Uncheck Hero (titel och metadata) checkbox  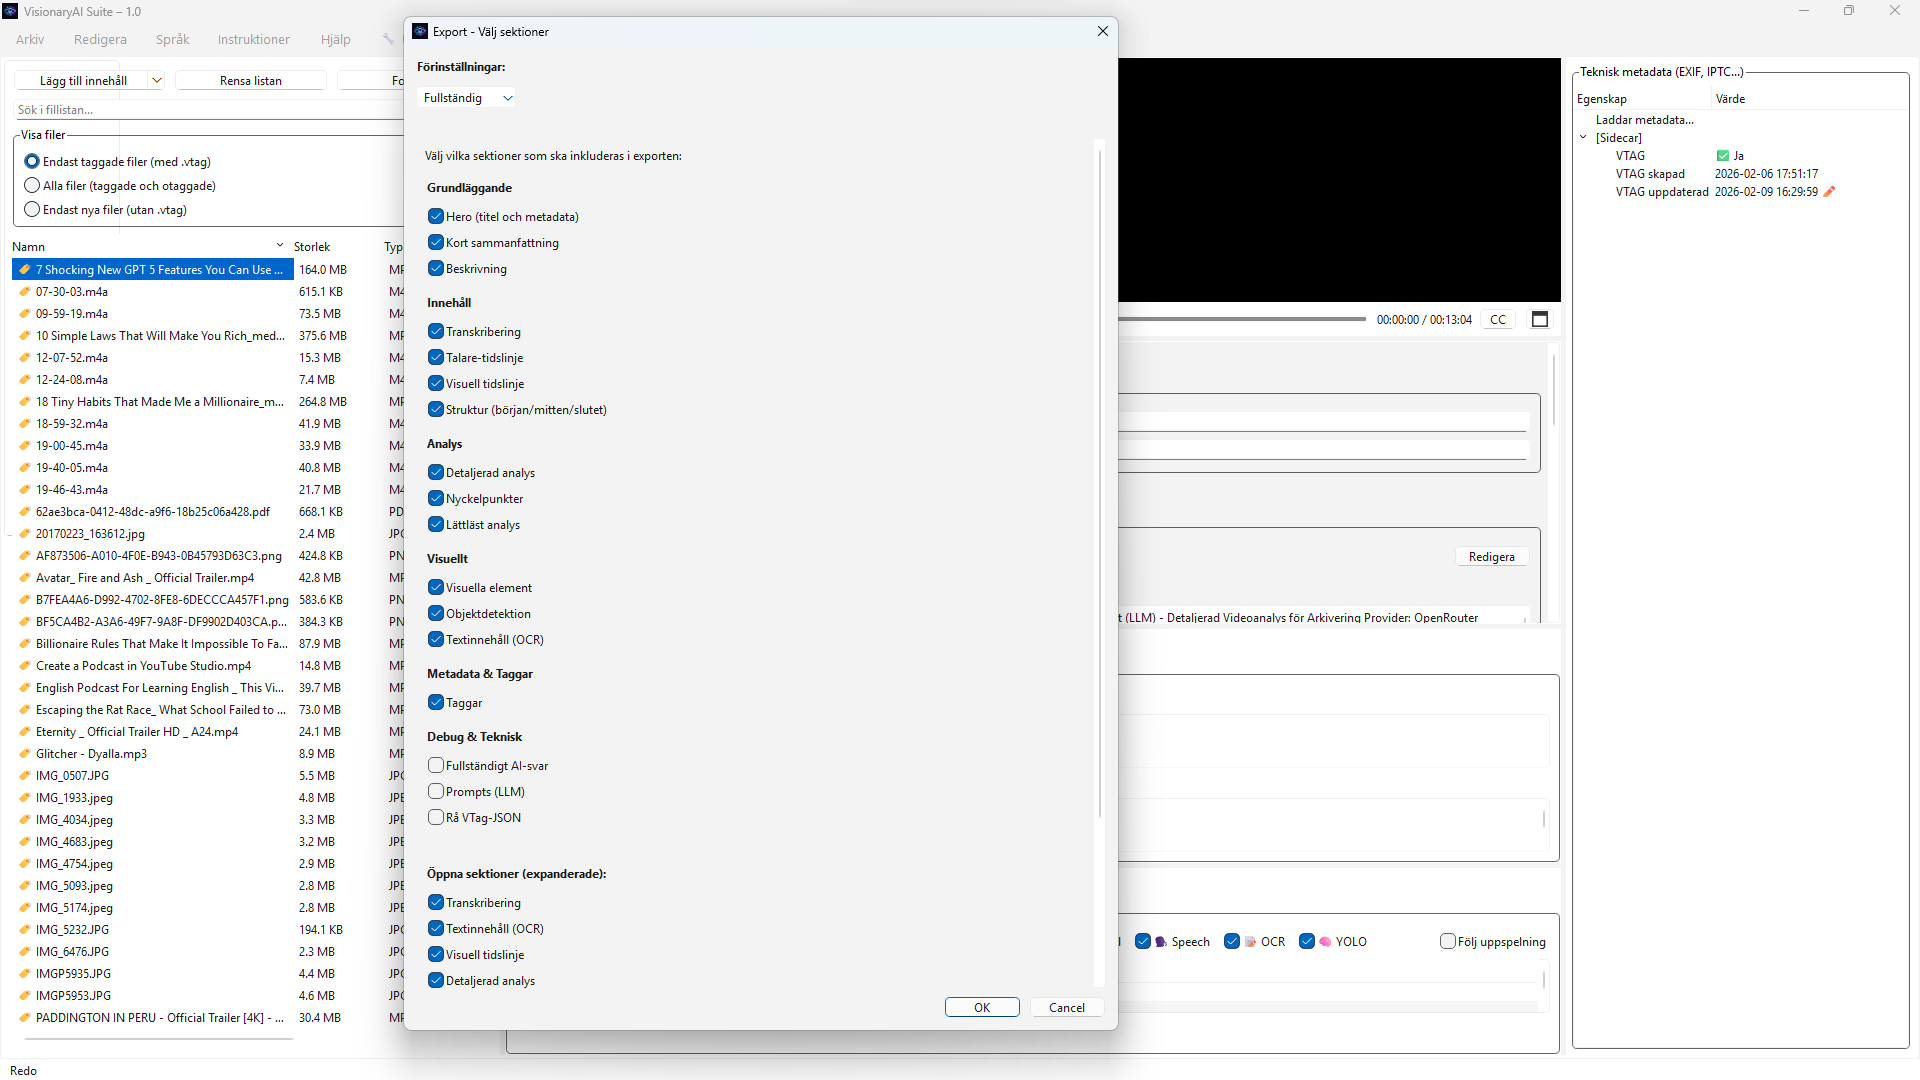coord(436,217)
